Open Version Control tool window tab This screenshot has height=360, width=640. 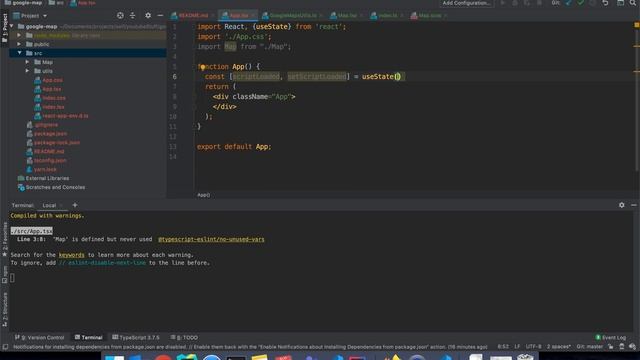pyautogui.click(x=40, y=338)
